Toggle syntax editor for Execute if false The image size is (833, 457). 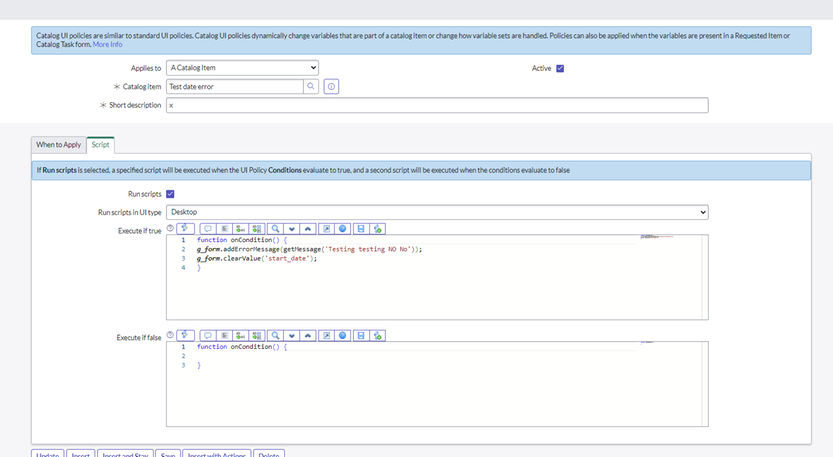[x=185, y=335]
